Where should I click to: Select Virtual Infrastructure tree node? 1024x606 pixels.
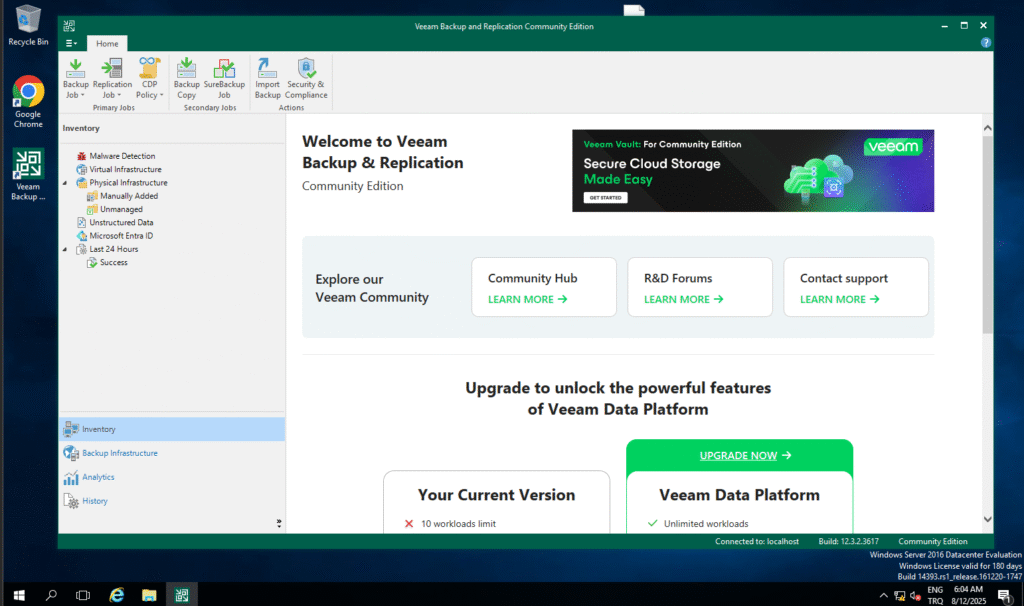point(125,169)
